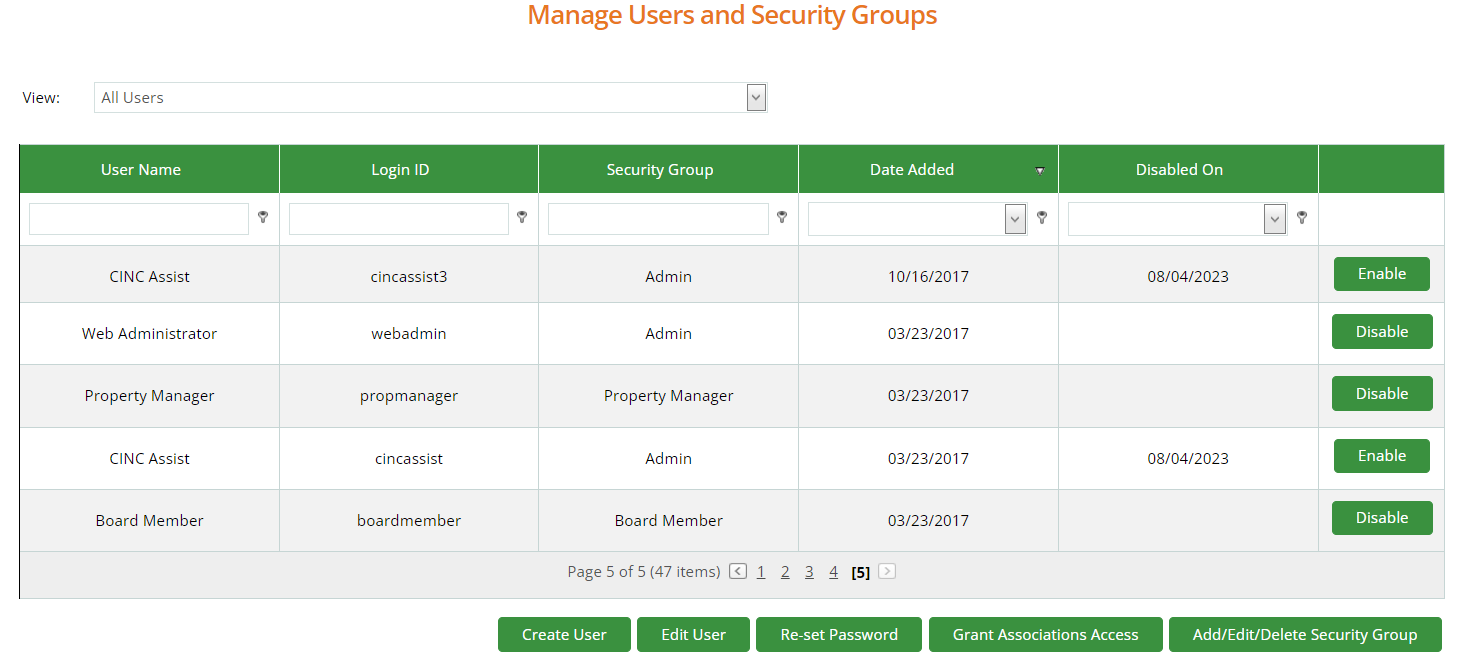Click the cincassist3 login ID cell
Viewport: 1459px width, 668px height.
[409, 276]
